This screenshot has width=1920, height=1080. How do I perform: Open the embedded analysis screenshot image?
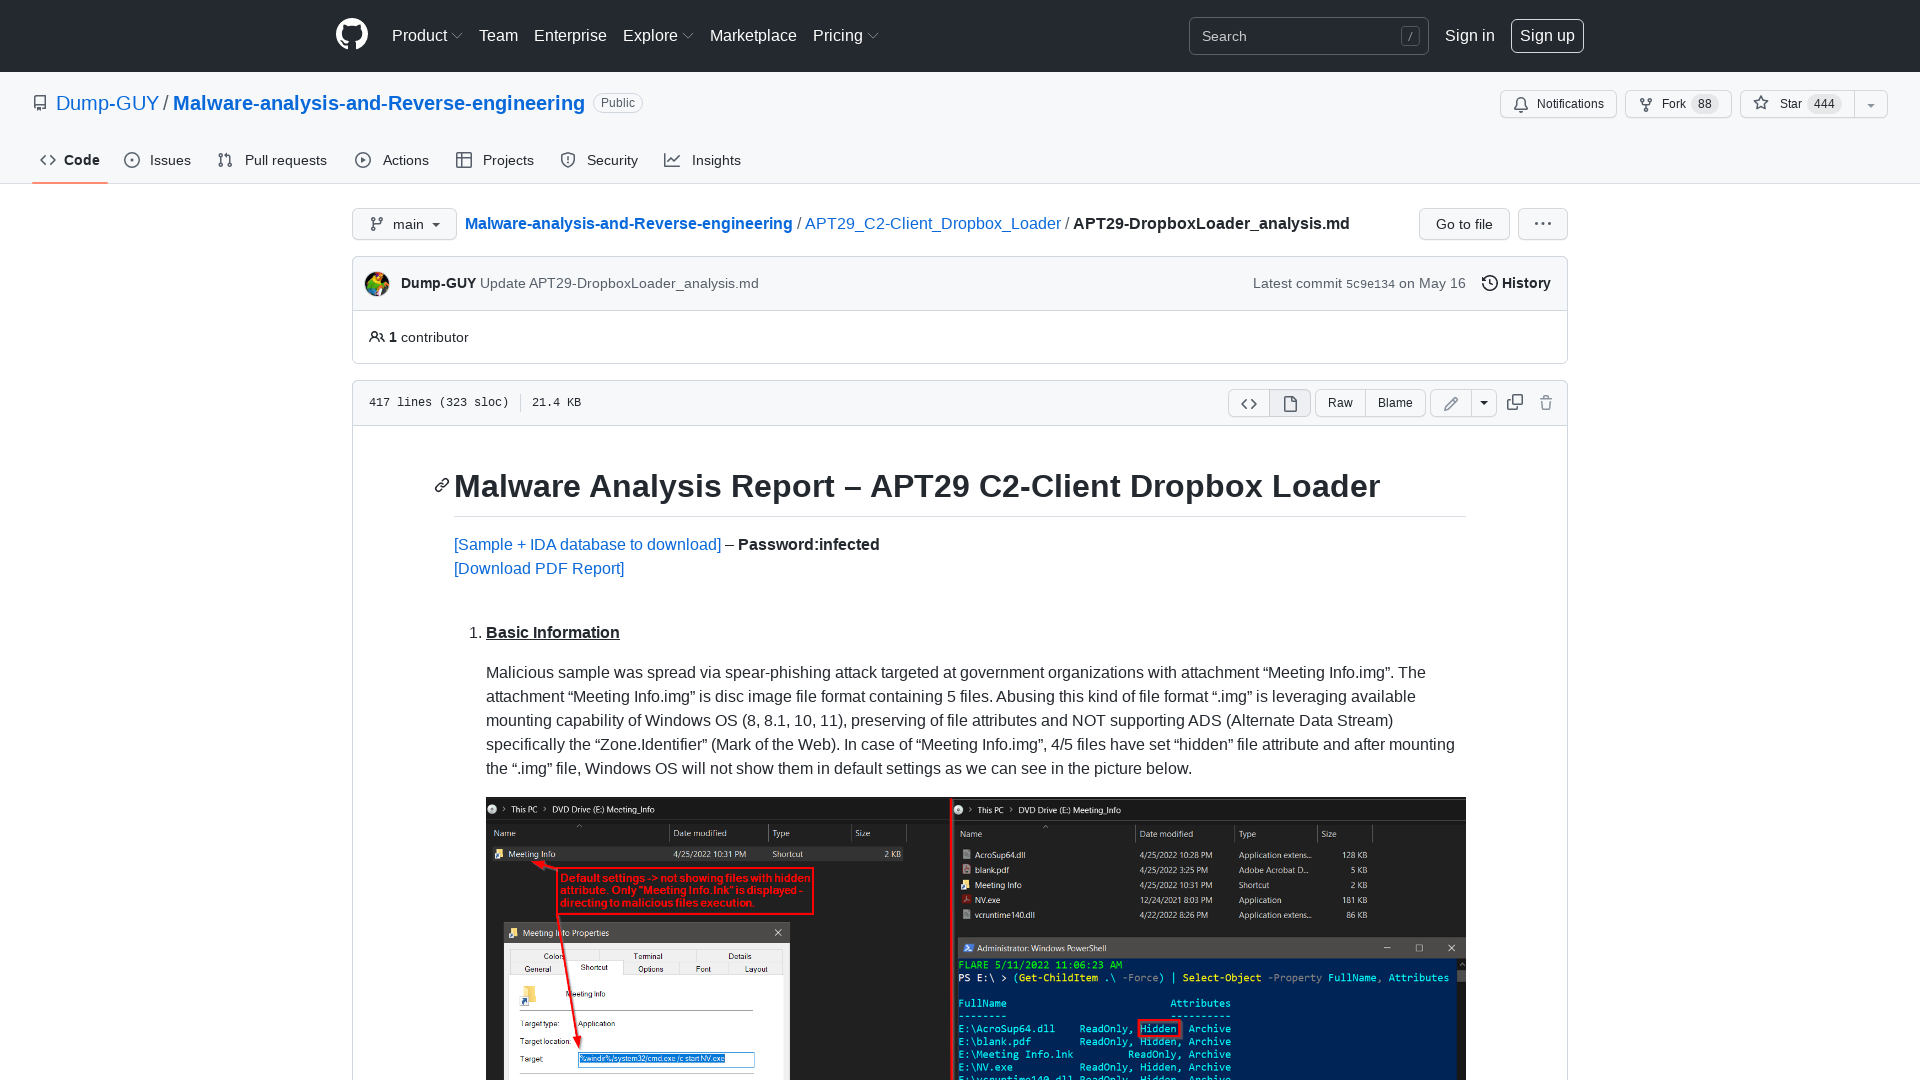(x=976, y=938)
